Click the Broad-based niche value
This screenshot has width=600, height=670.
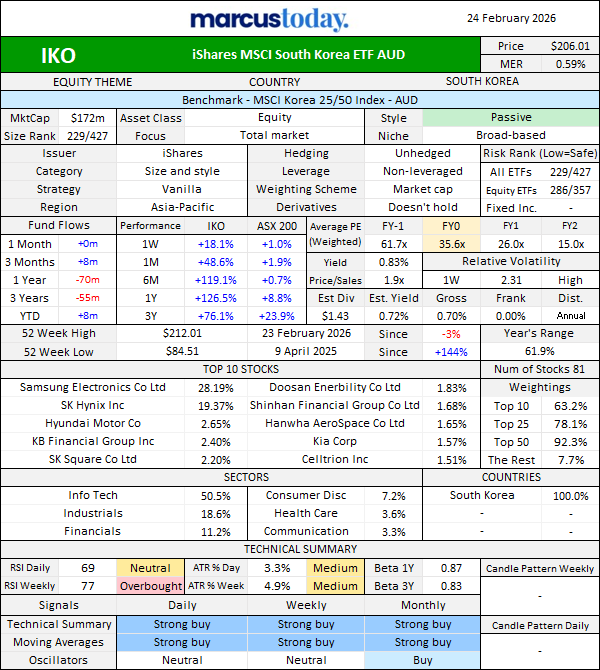click(x=511, y=135)
